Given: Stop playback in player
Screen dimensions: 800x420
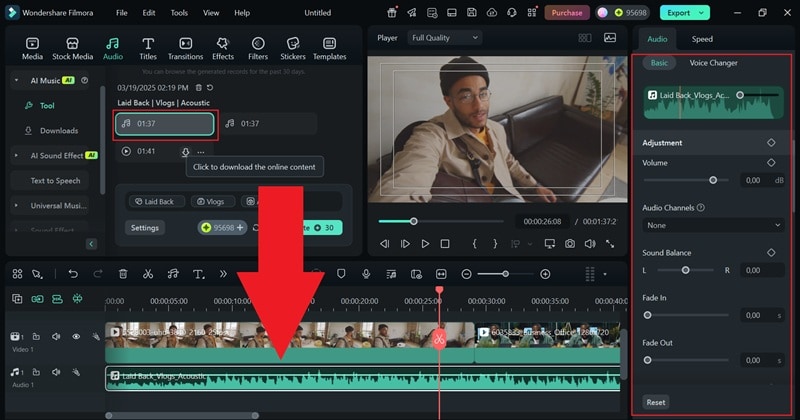Looking at the screenshot, I should (x=445, y=244).
